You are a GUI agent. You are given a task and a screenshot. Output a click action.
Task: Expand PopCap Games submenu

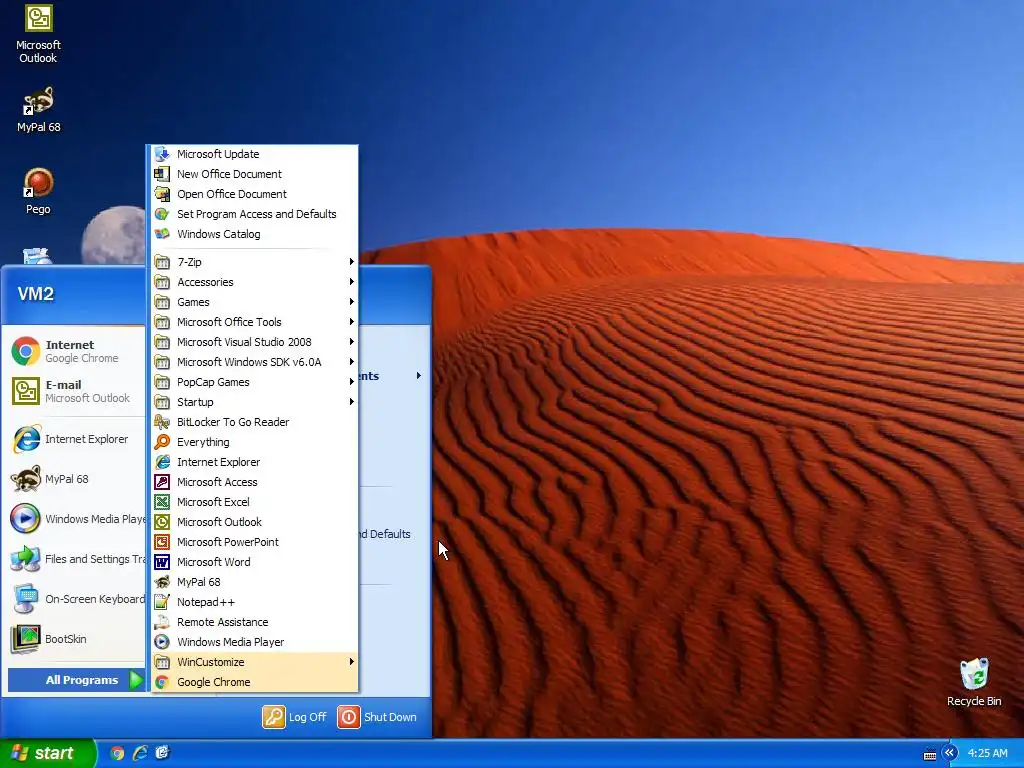pos(255,382)
